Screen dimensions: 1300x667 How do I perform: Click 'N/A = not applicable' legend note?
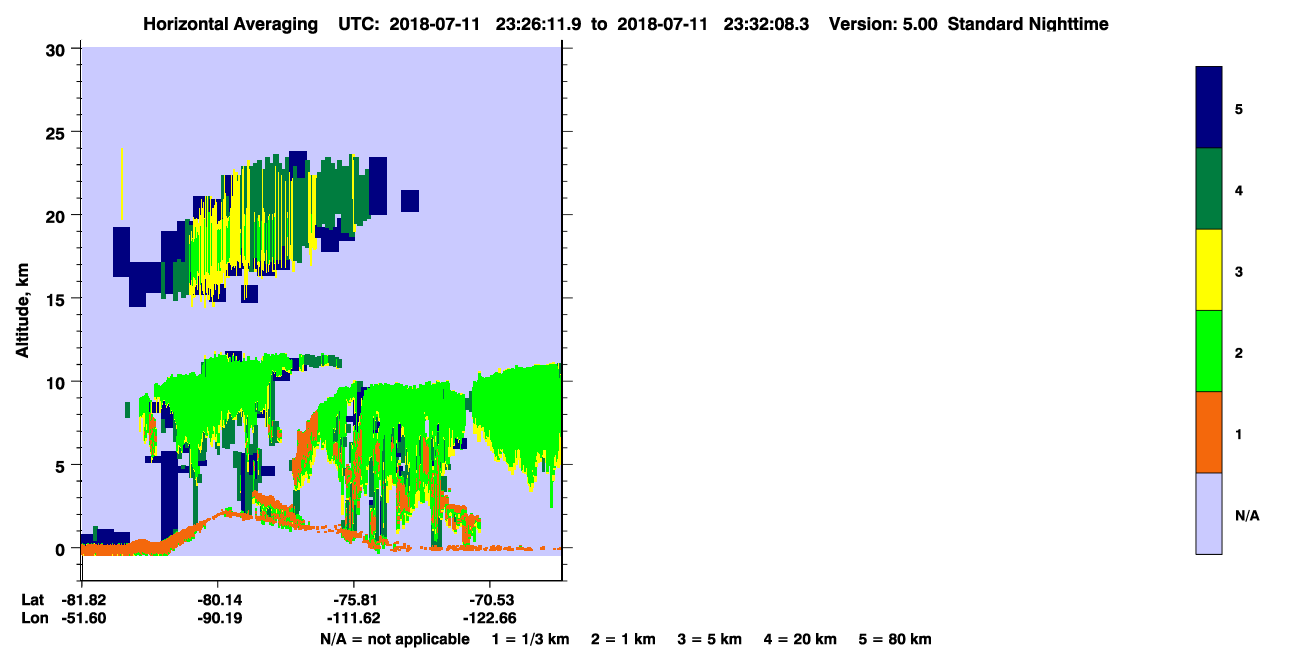pyautogui.click(x=394, y=639)
